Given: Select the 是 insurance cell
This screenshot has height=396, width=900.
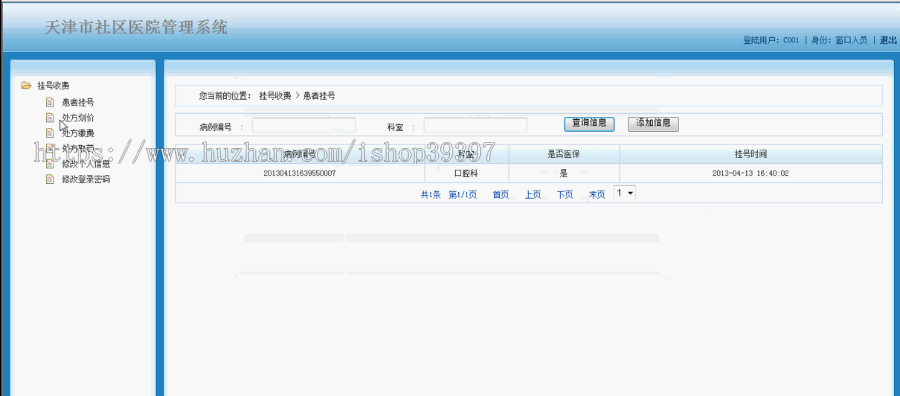Looking at the screenshot, I should (x=564, y=173).
